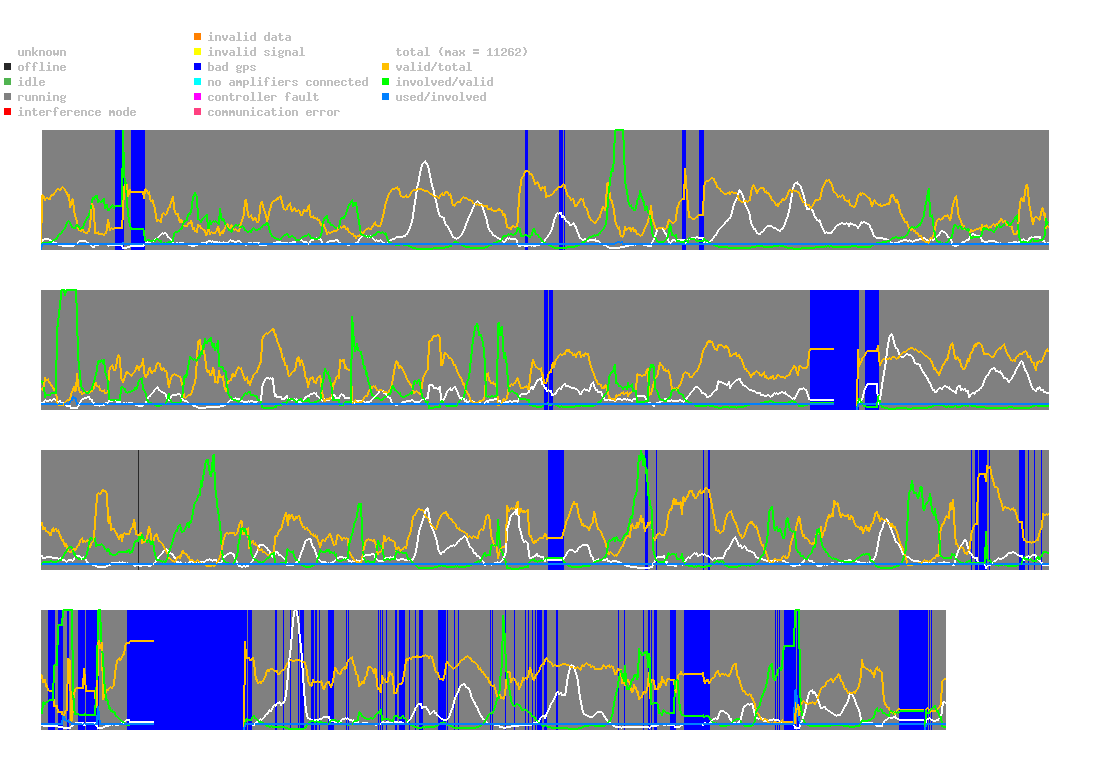Click the cyan no amplifiers connected swatch

click(x=198, y=82)
